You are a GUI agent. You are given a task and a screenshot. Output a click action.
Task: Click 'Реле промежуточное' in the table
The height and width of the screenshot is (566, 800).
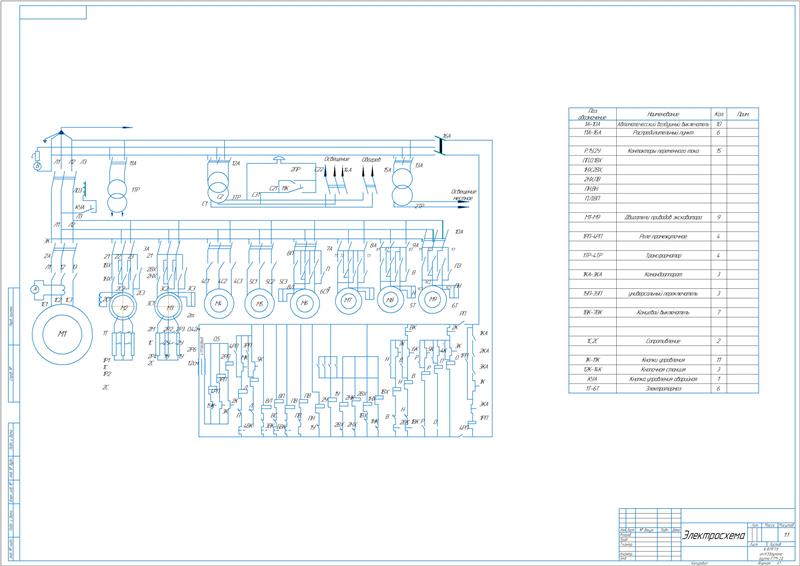pos(663,236)
